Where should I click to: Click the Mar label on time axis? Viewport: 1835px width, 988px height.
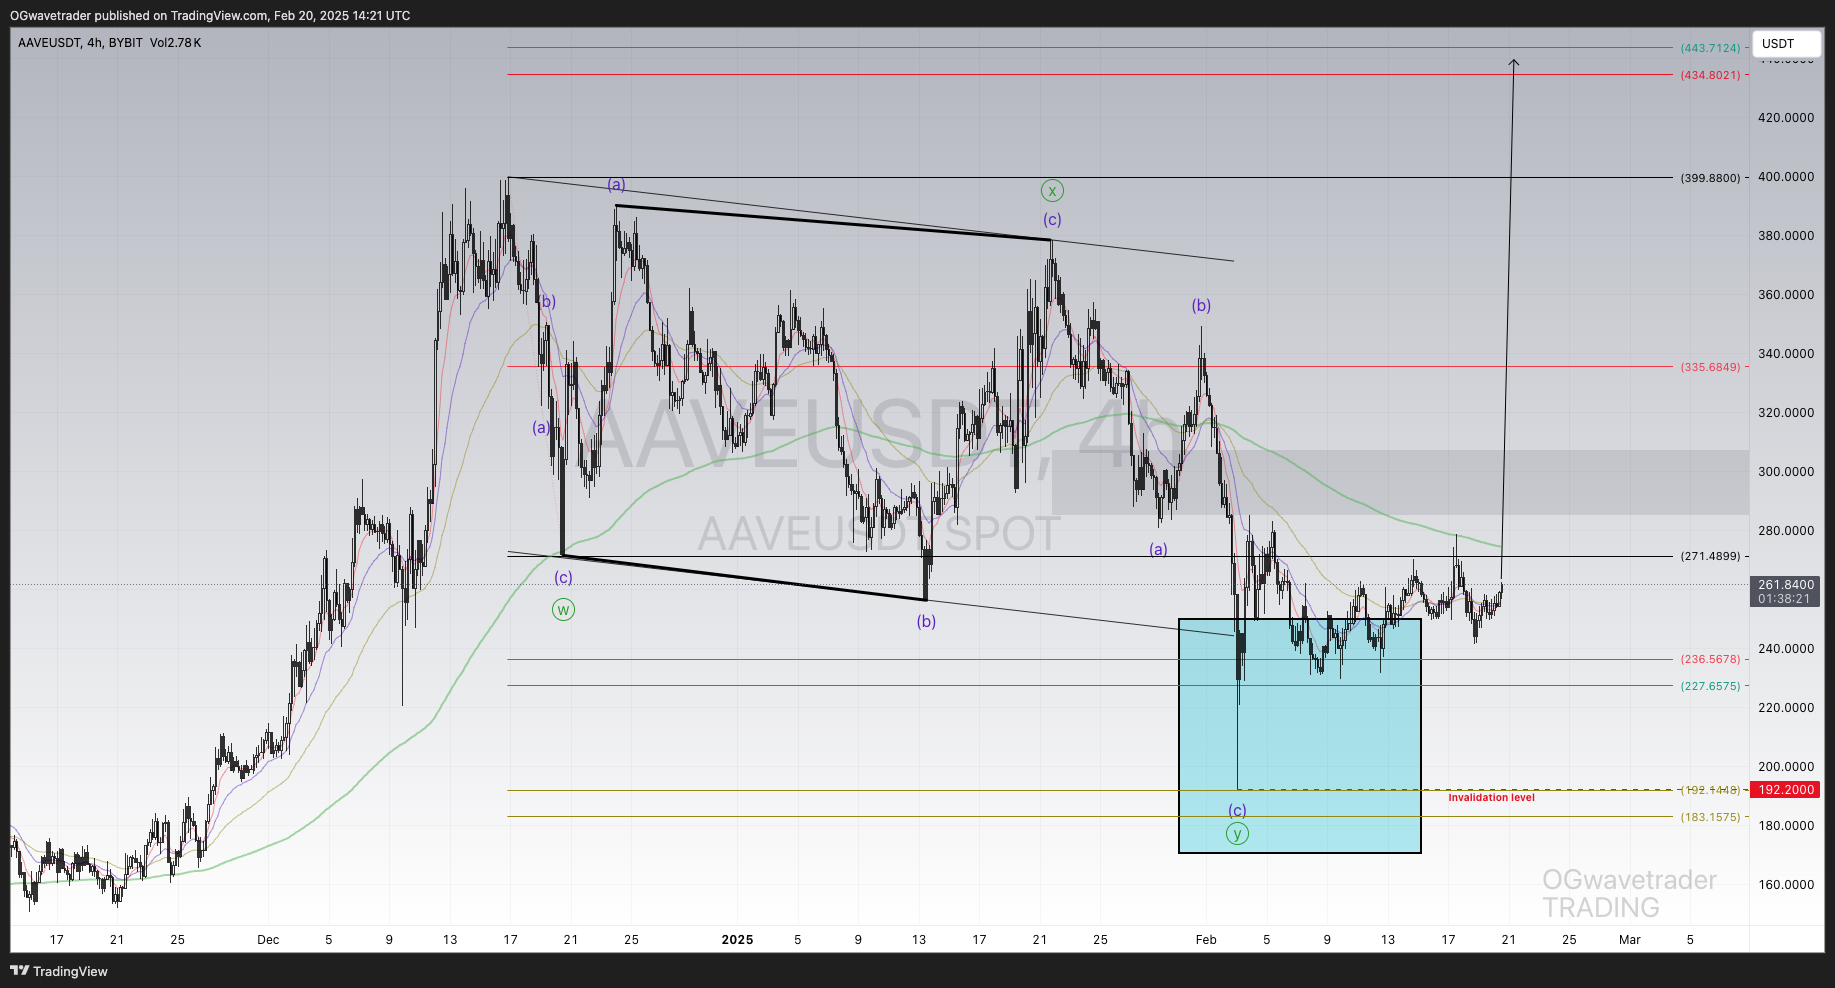pyautogui.click(x=1630, y=940)
